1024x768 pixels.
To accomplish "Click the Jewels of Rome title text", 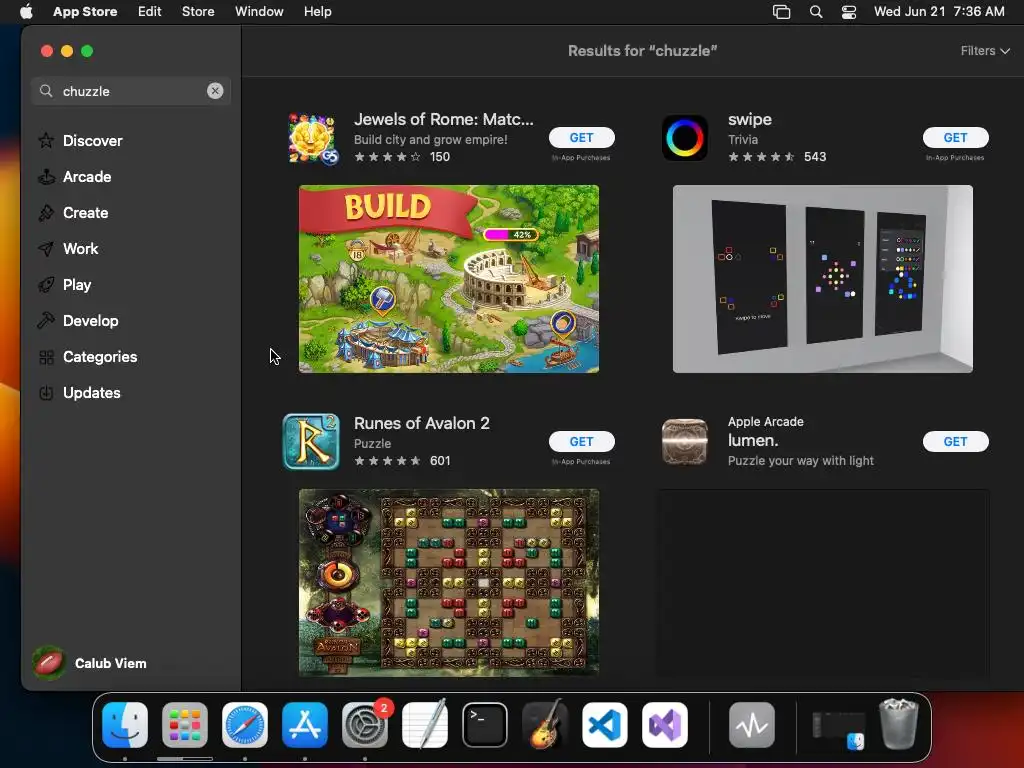I will point(443,120).
